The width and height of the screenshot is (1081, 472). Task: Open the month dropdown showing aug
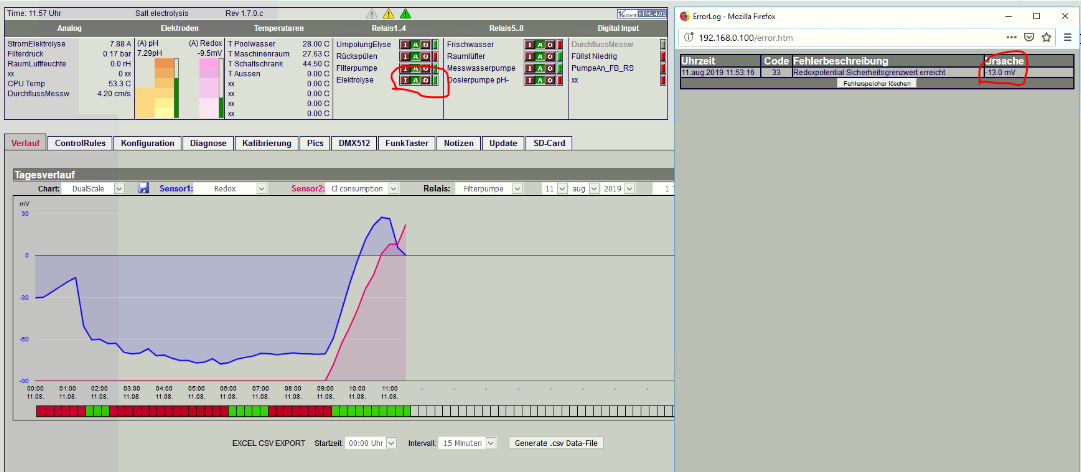[585, 188]
